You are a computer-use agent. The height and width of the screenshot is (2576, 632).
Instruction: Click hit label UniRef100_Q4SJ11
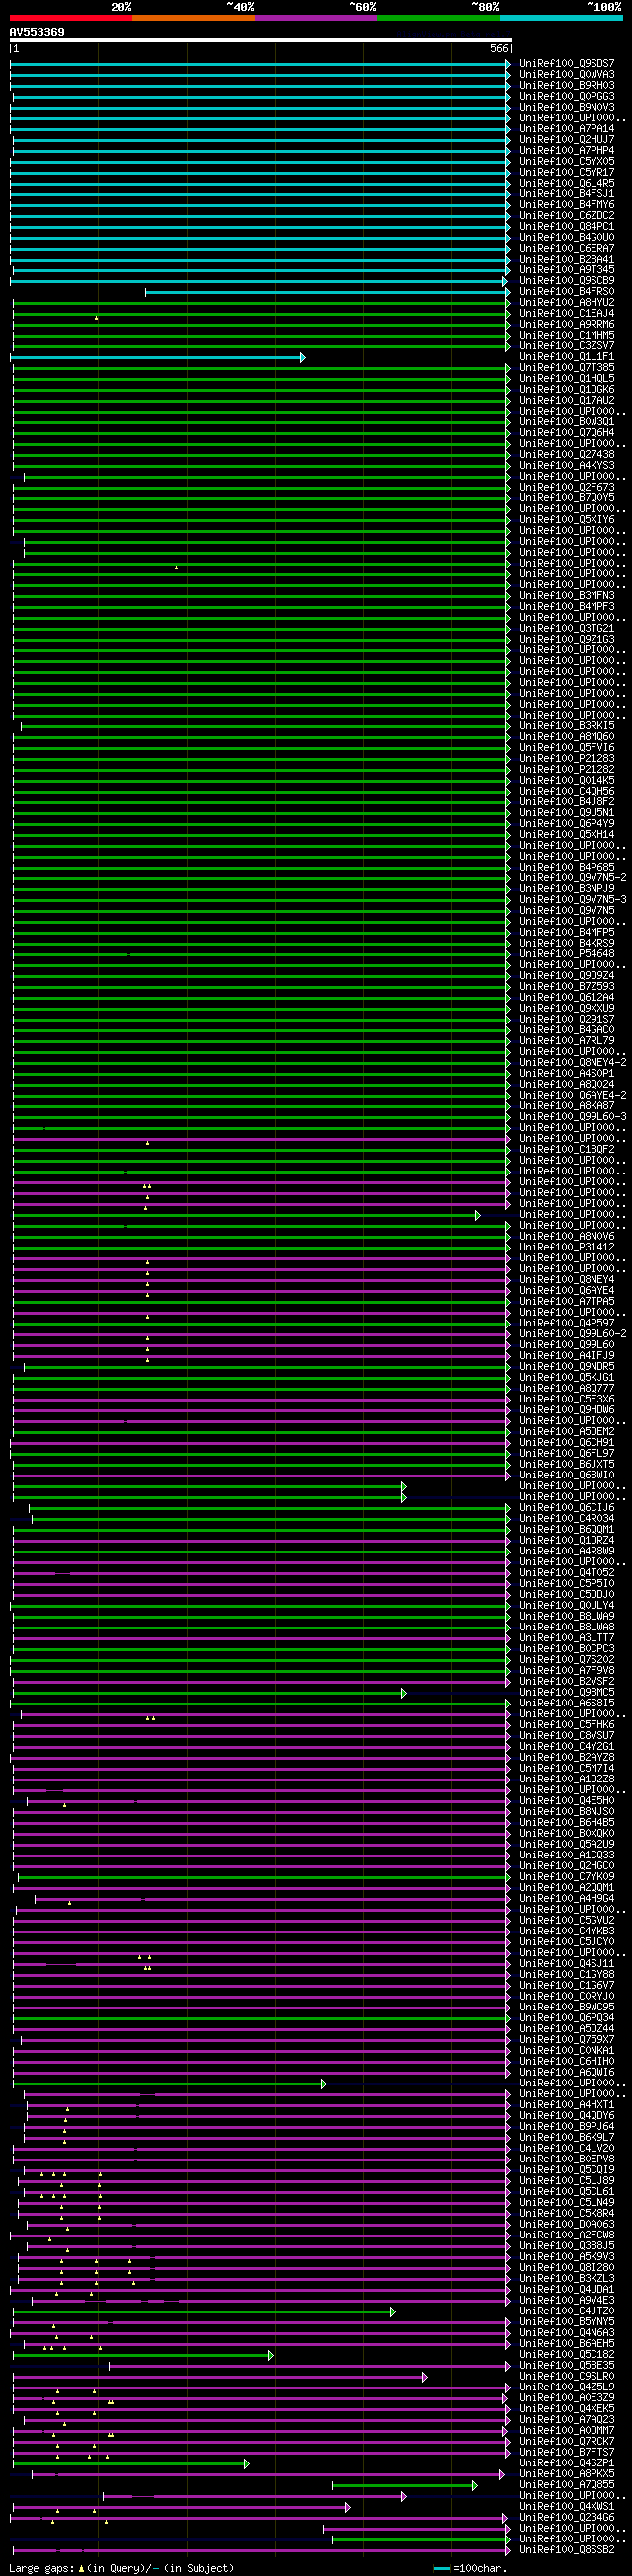point(567,1964)
